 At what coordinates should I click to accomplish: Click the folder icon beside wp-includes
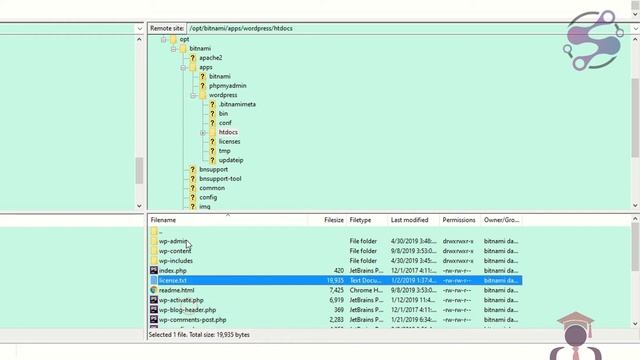tap(153, 260)
